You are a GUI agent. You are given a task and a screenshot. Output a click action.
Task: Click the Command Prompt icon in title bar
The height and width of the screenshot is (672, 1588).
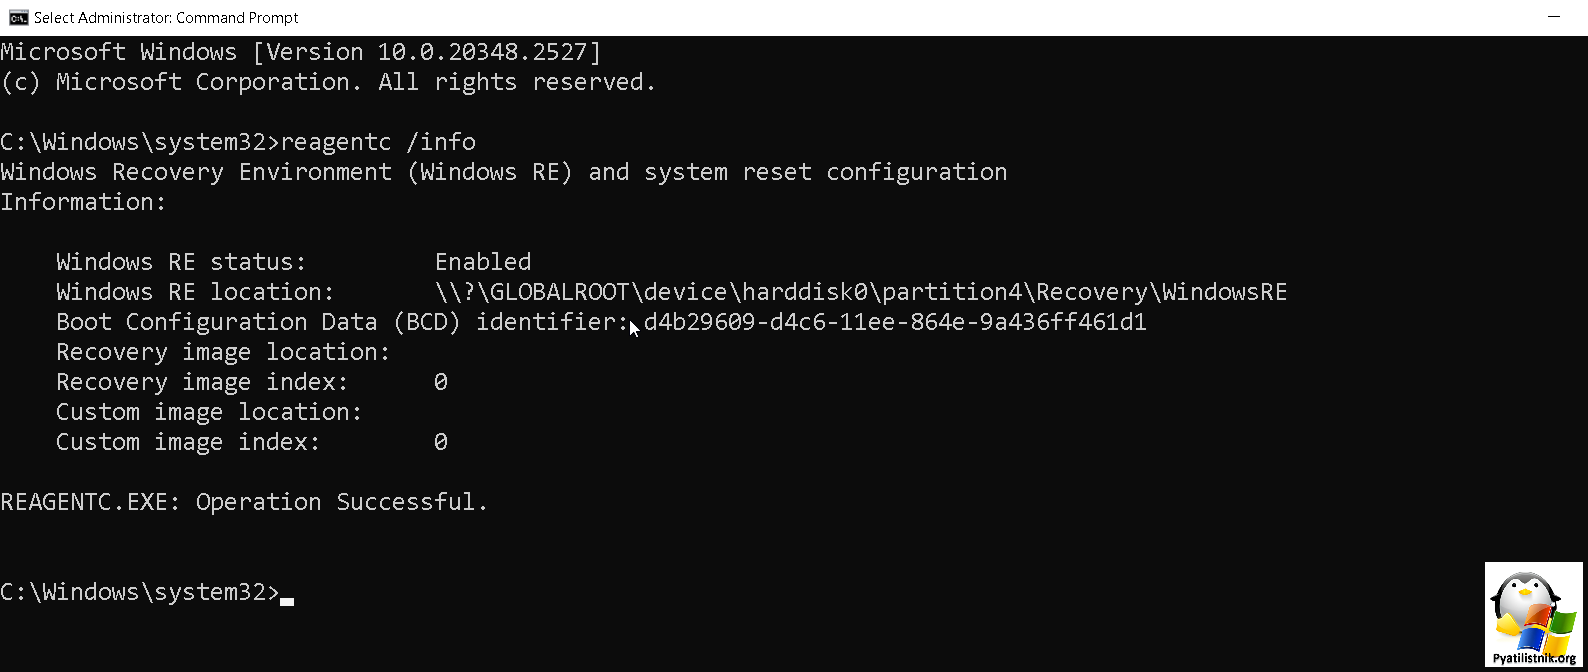tap(17, 17)
